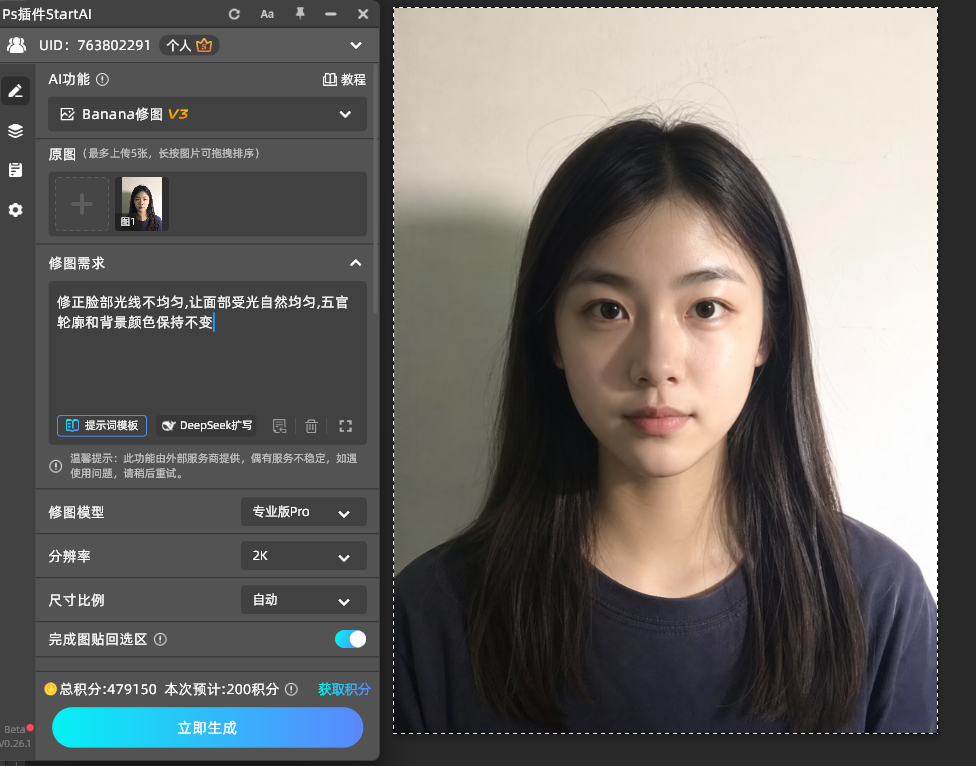976x766 pixels.
Task: Click the gold coin points icon
Action: click(50, 689)
